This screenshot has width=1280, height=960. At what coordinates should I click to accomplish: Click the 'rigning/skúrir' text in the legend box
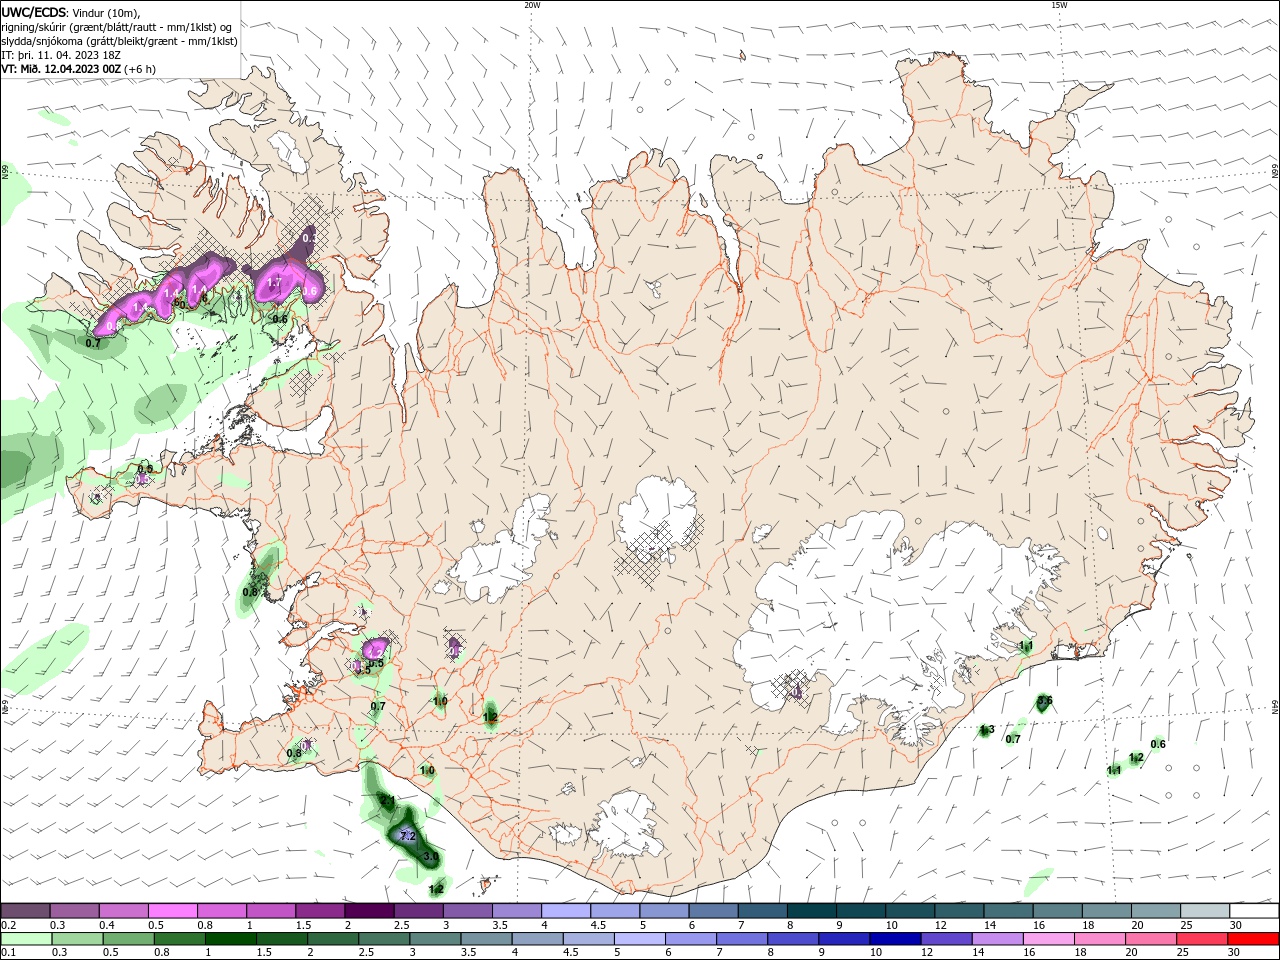(x=35, y=27)
